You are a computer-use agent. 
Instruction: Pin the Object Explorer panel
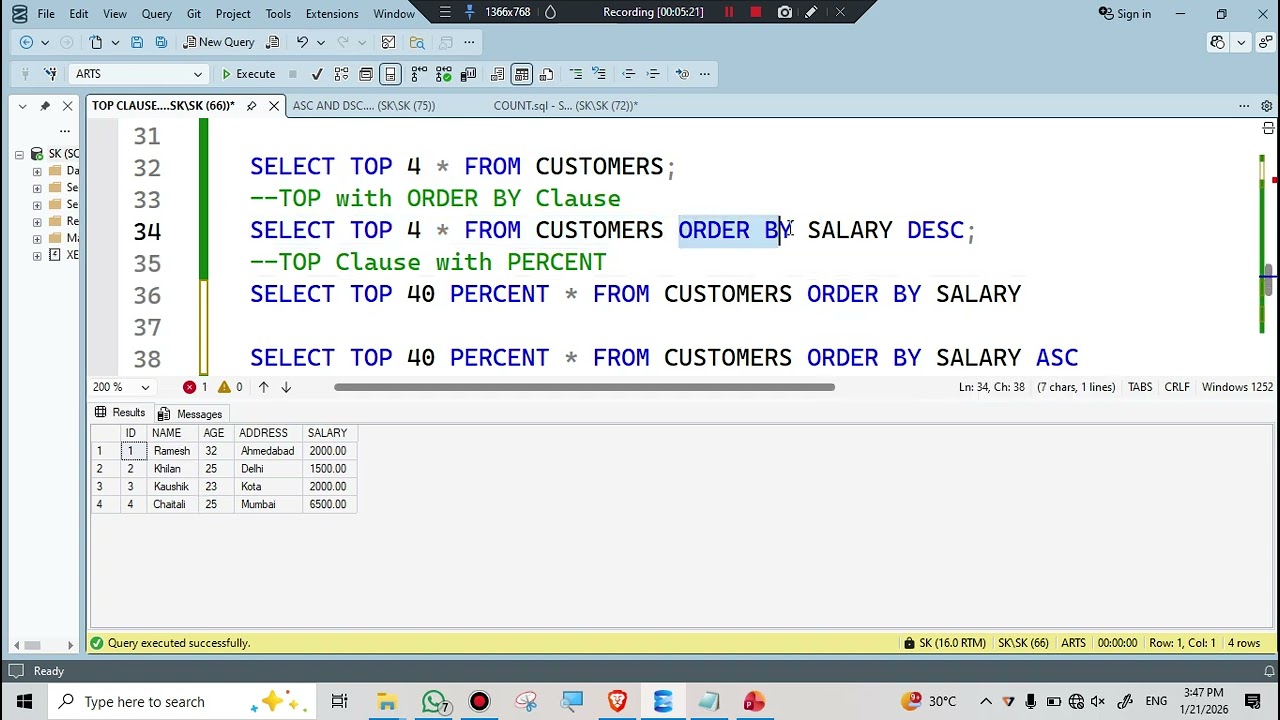click(x=45, y=106)
